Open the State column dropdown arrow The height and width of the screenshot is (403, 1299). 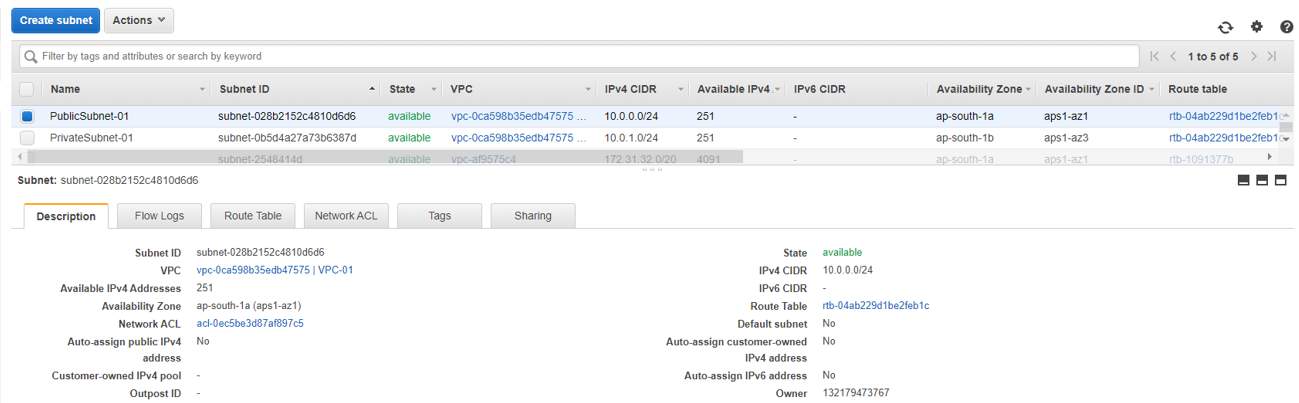click(x=433, y=90)
